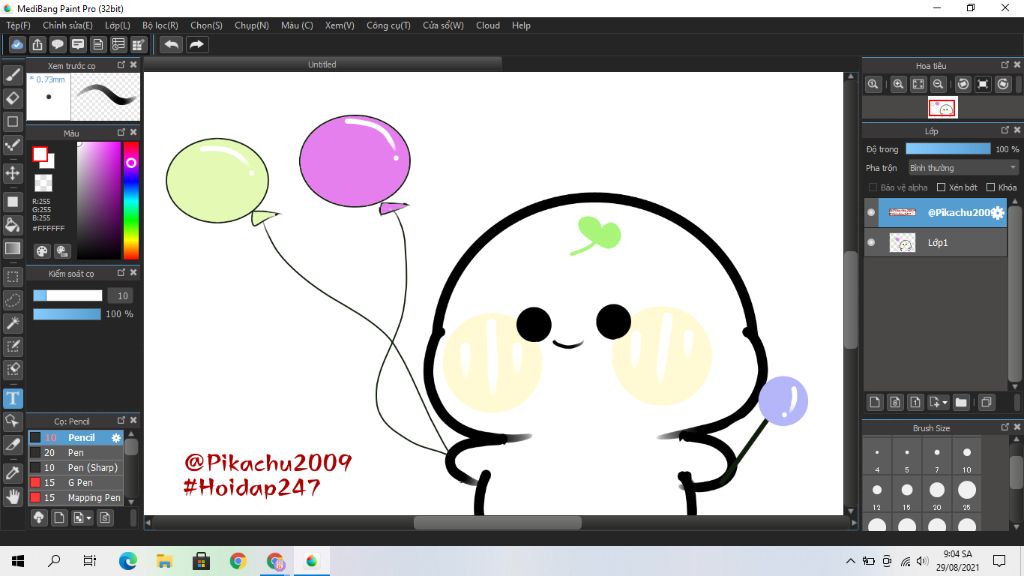Viewport: 1024px width, 576px height.
Task: Toggle visibility of the Lớp1 layer
Action: click(x=871, y=242)
